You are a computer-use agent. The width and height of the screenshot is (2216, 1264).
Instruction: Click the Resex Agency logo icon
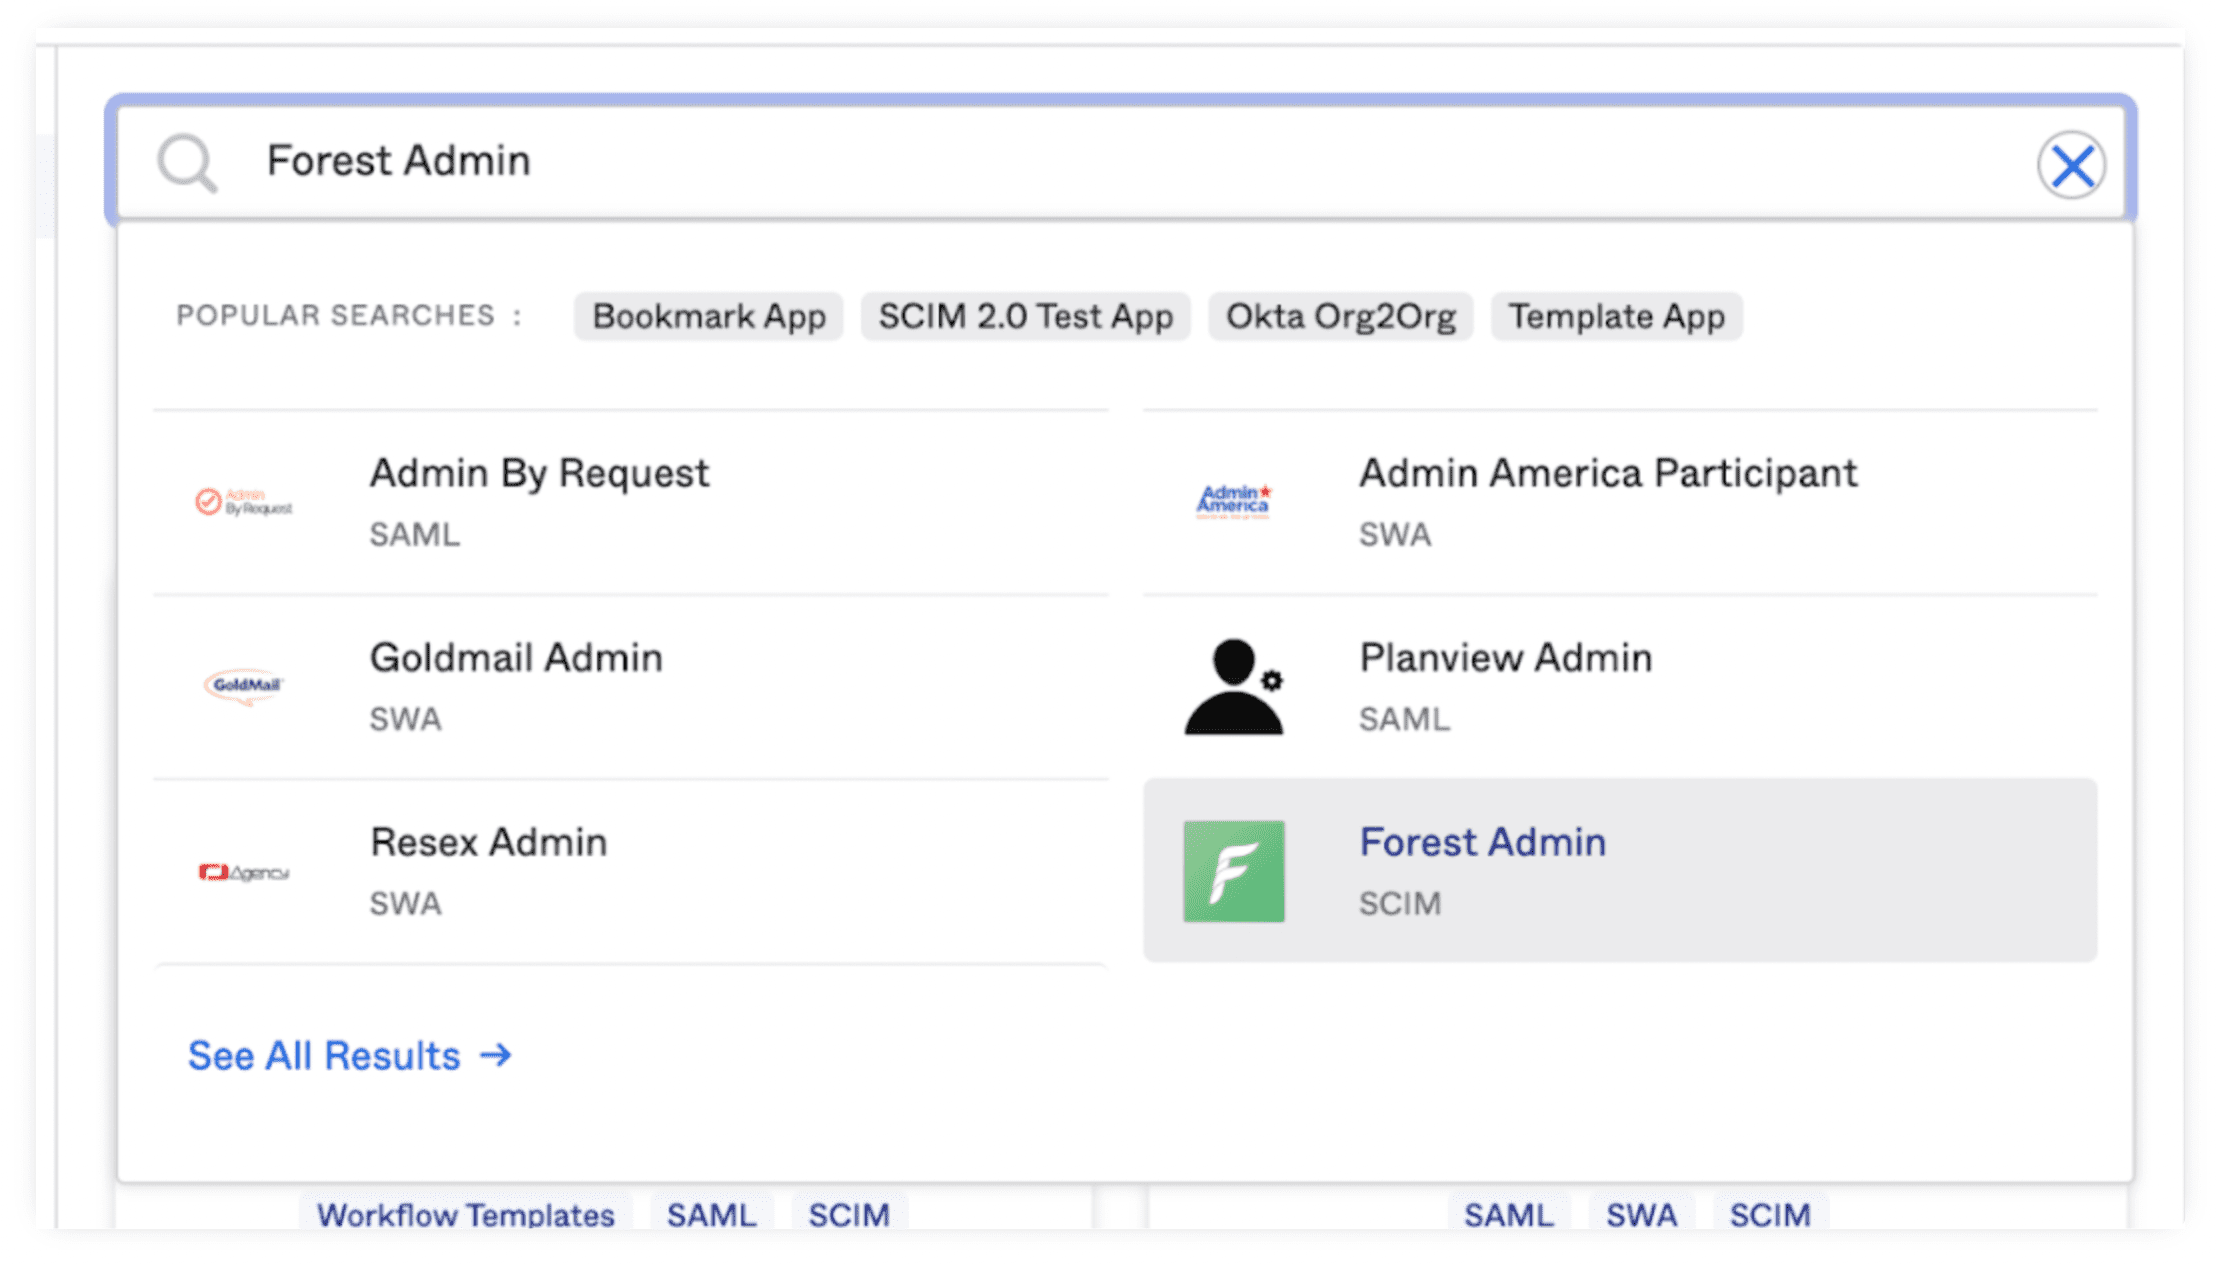[x=243, y=872]
